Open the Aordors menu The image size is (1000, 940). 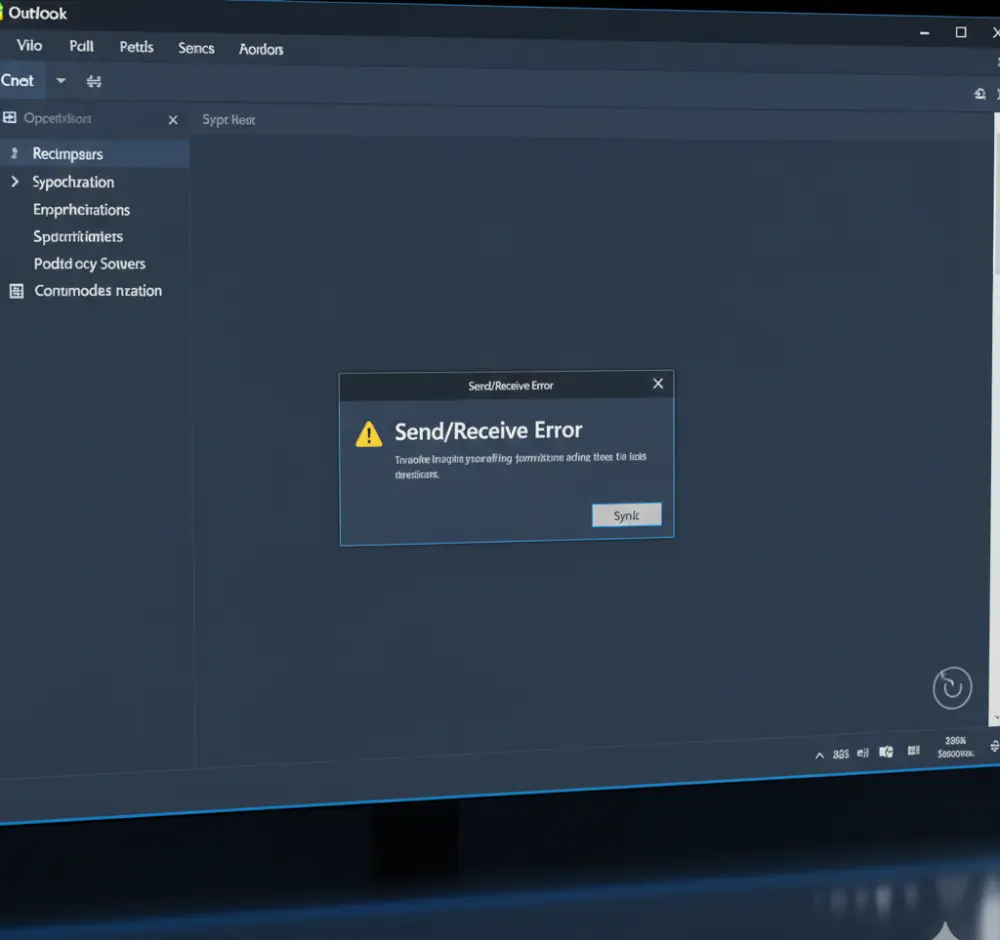[261, 49]
